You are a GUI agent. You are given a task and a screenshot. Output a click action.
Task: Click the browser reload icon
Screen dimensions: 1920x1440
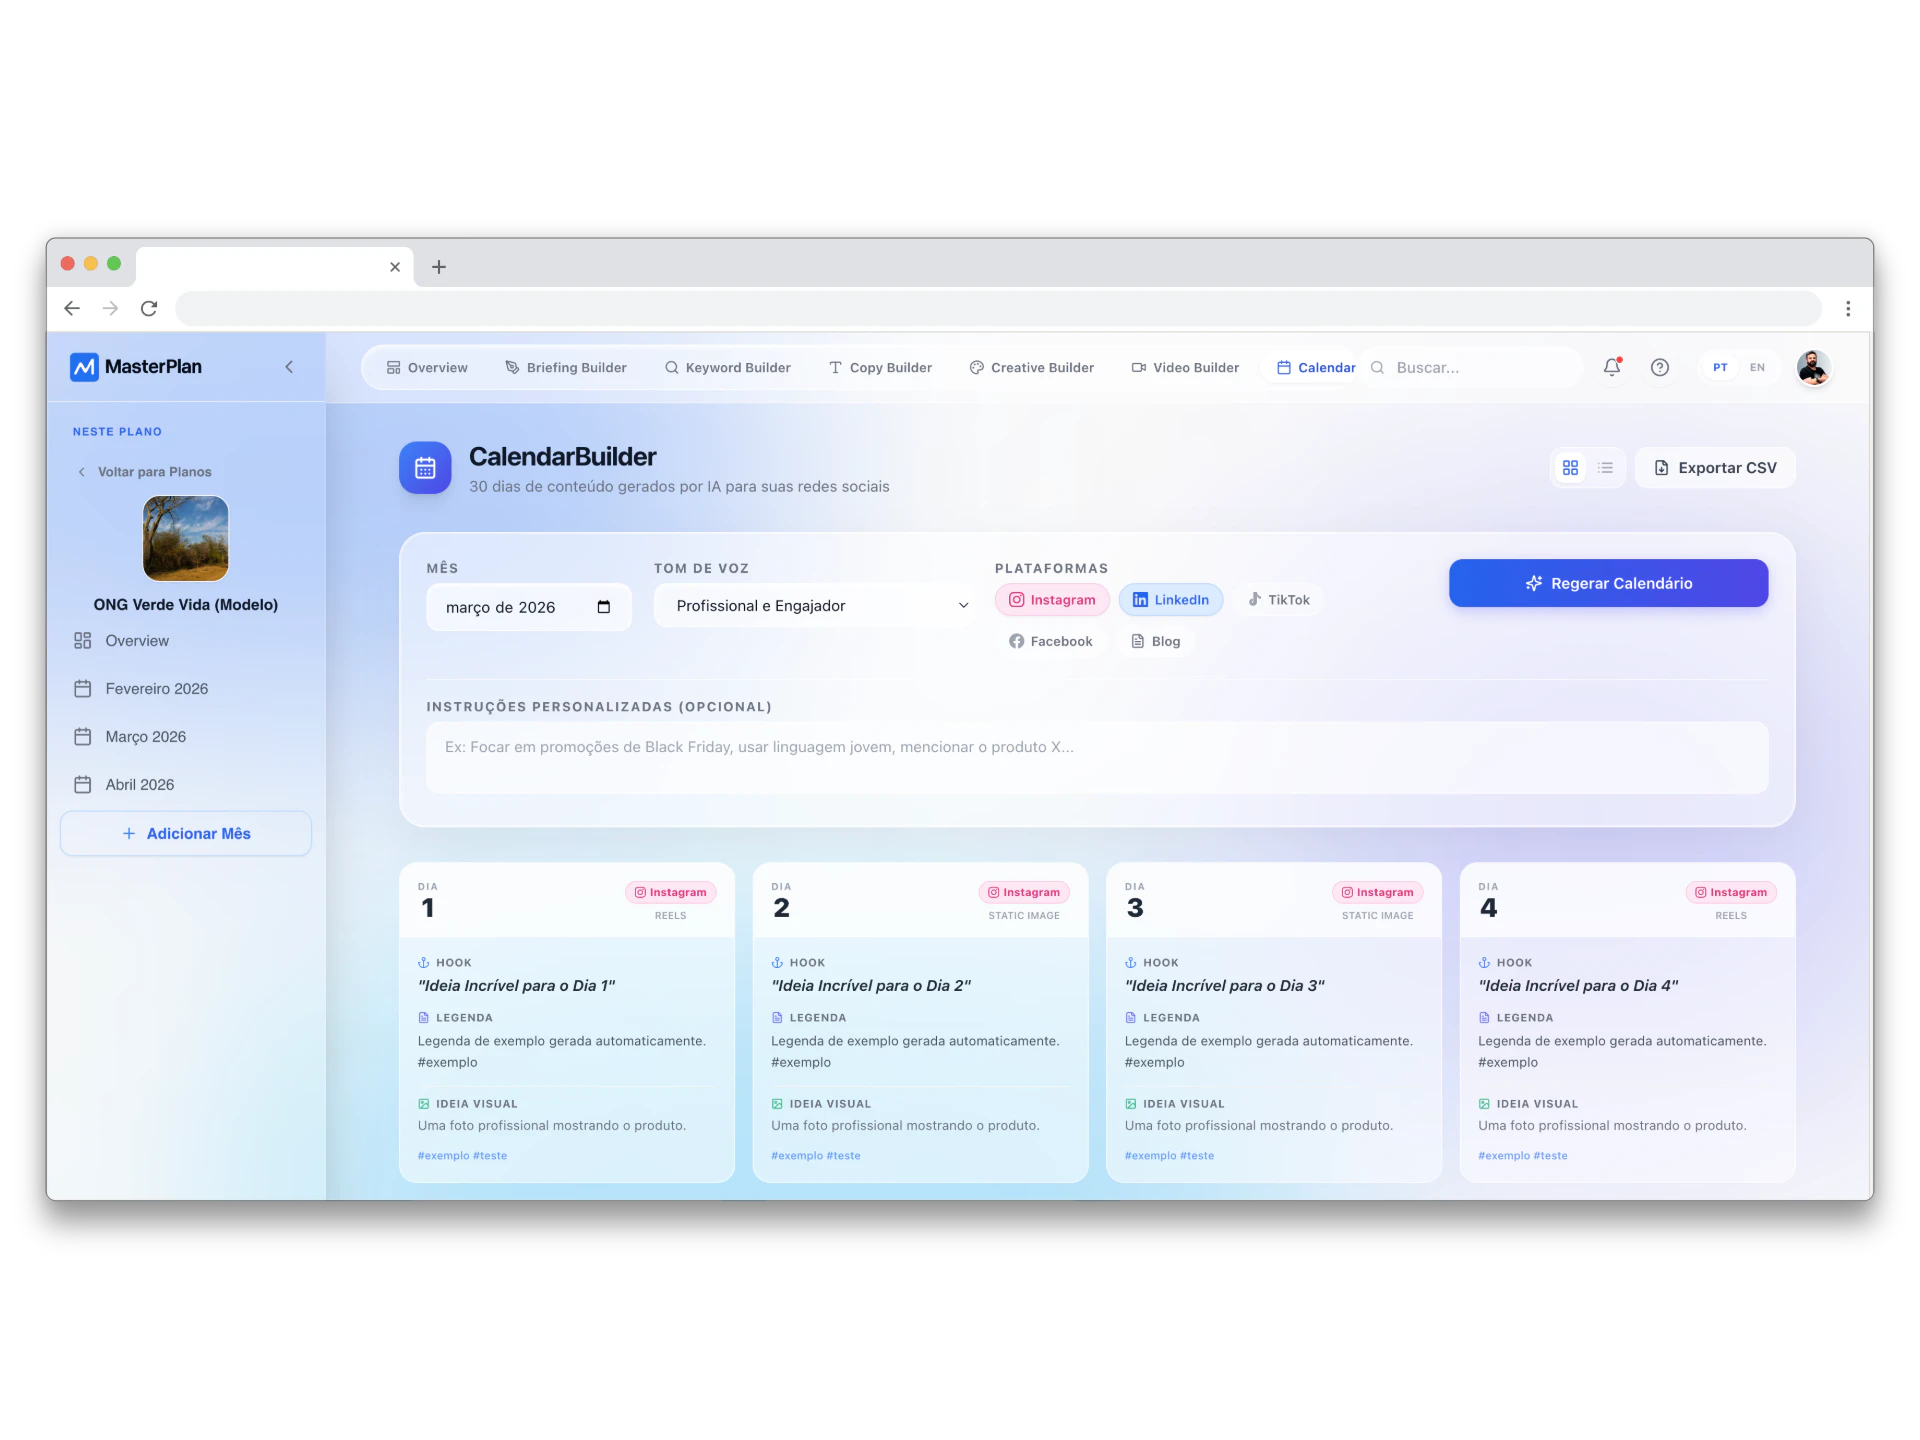pos(149,308)
